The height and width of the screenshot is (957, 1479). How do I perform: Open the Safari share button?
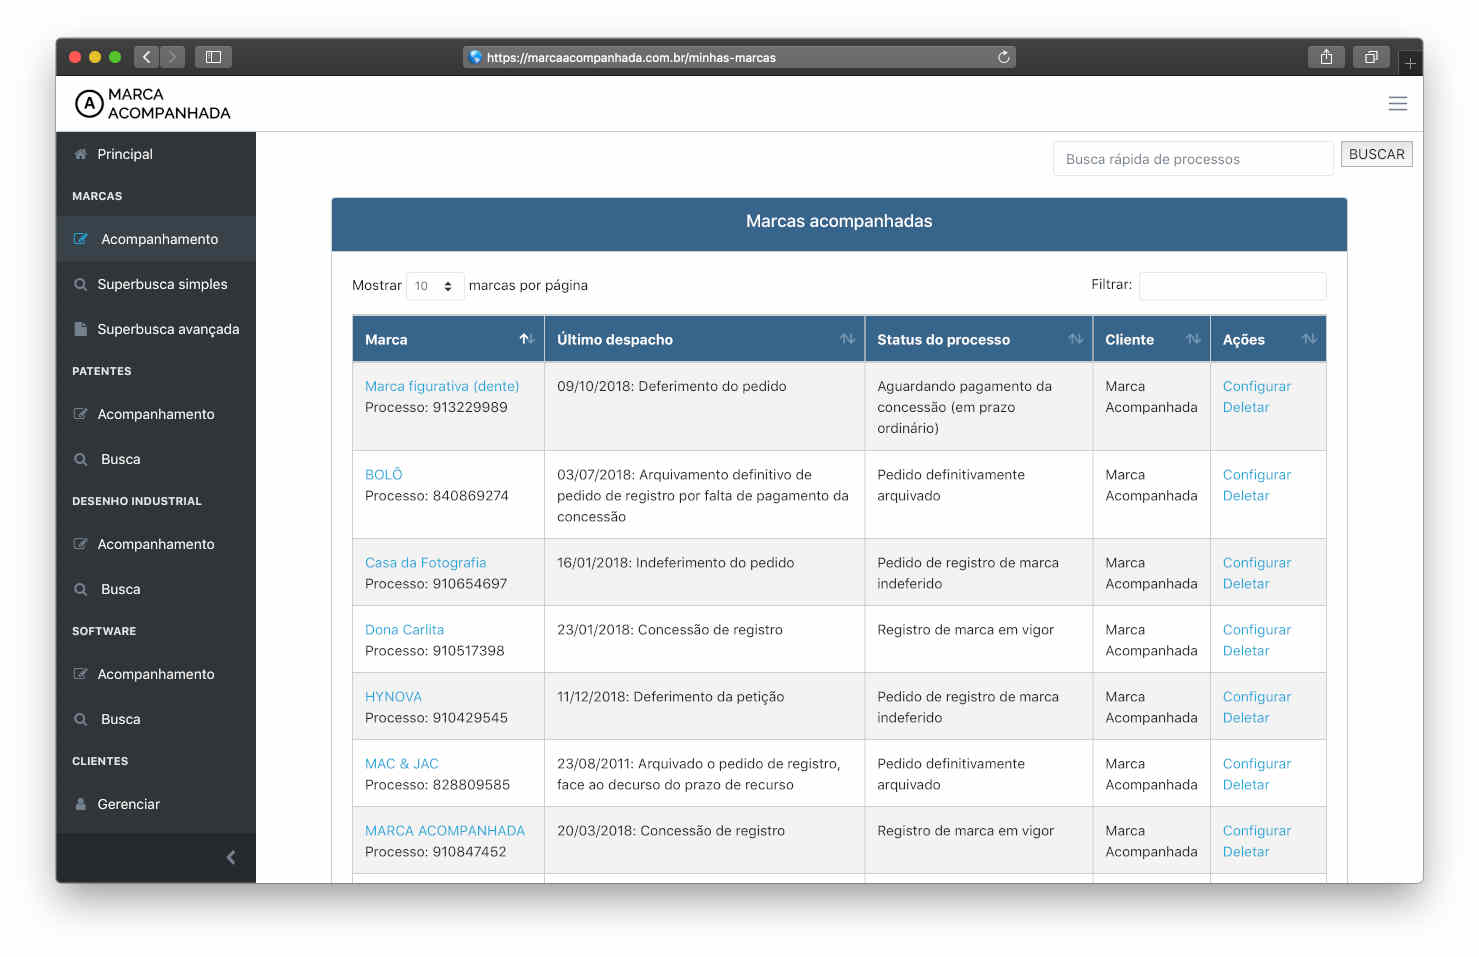pyautogui.click(x=1326, y=57)
